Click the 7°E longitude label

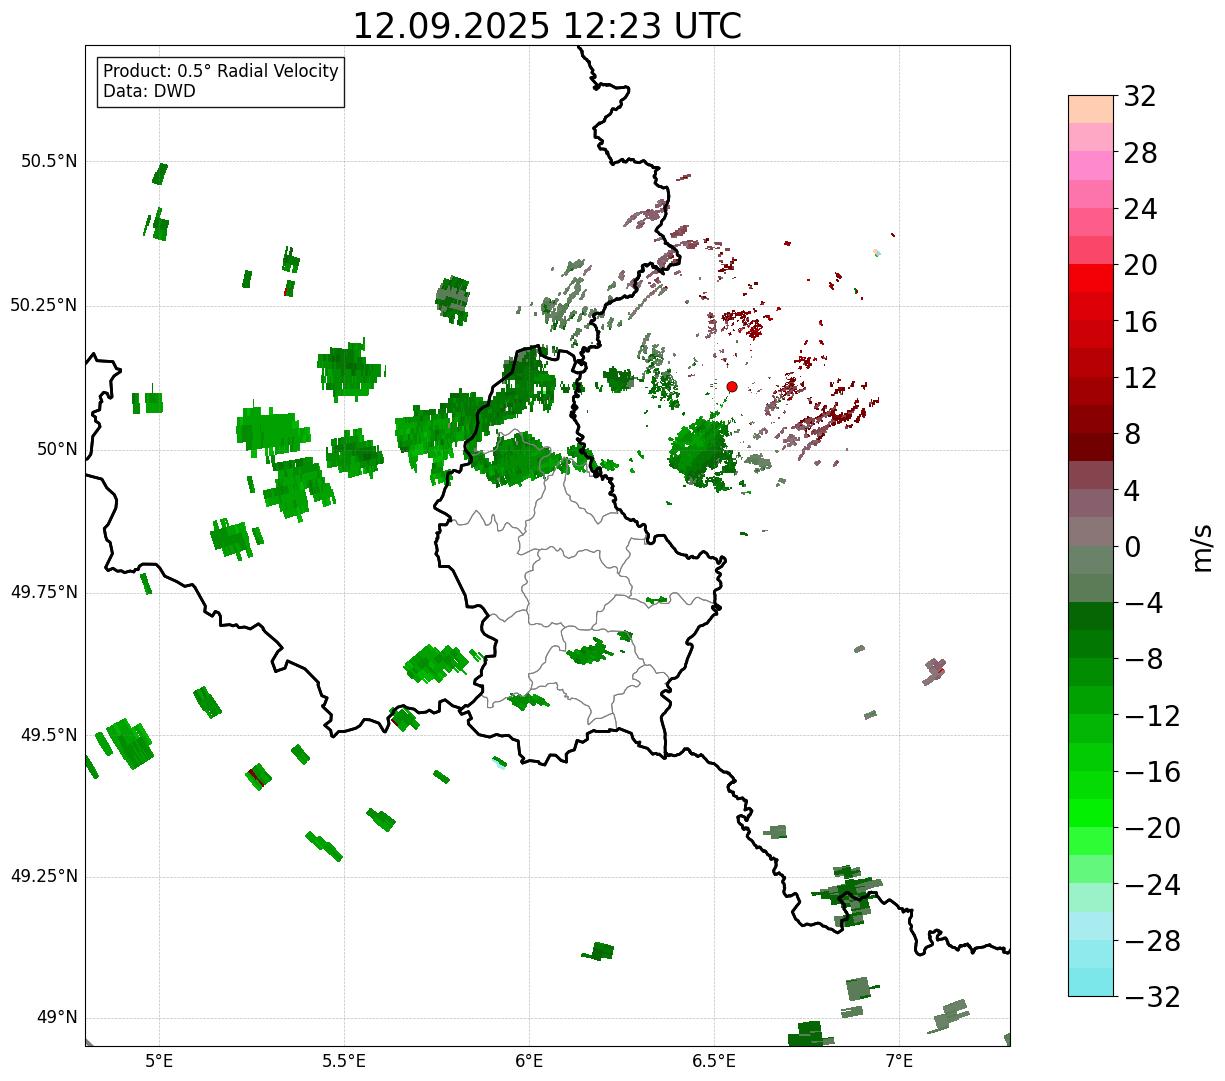(900, 1061)
